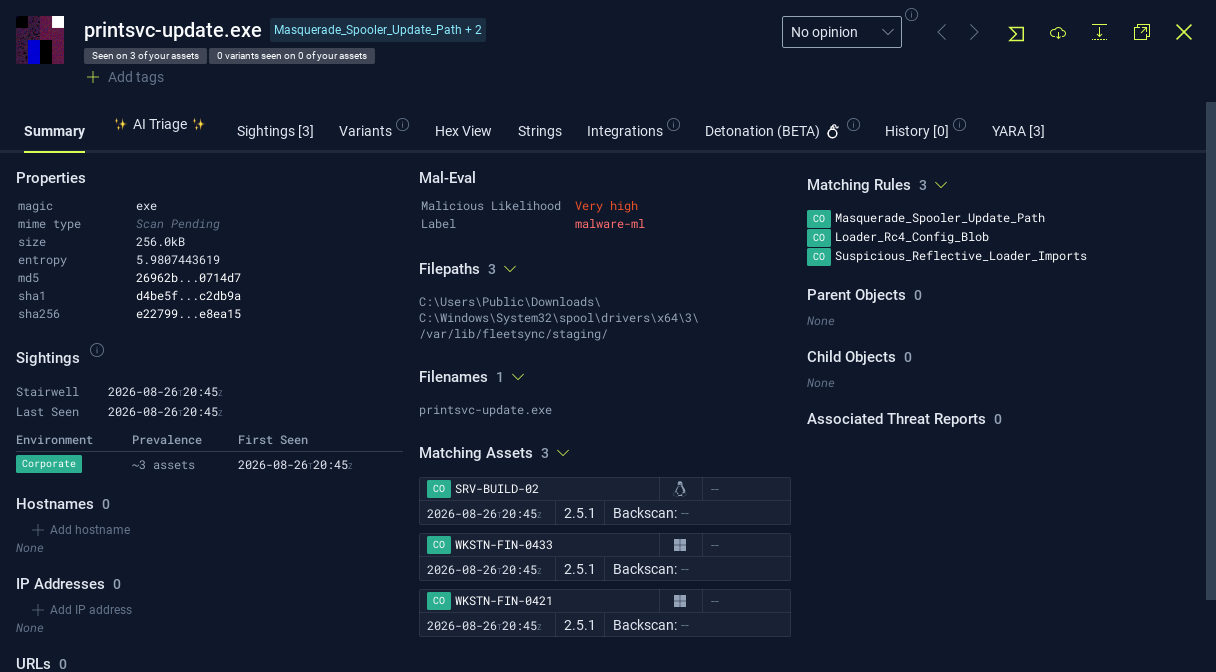
Task: Collapse Matching Rules section chevron
Action: click(x=941, y=185)
